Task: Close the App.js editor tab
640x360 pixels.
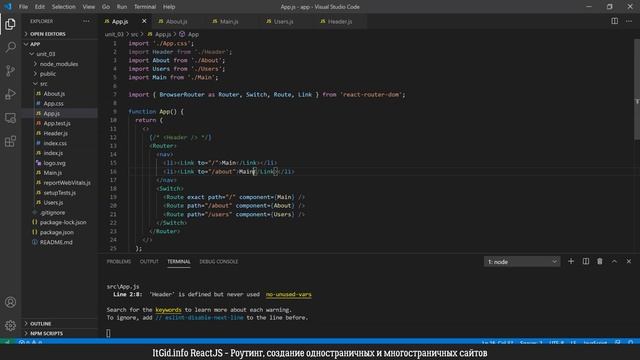Action: click(x=144, y=21)
